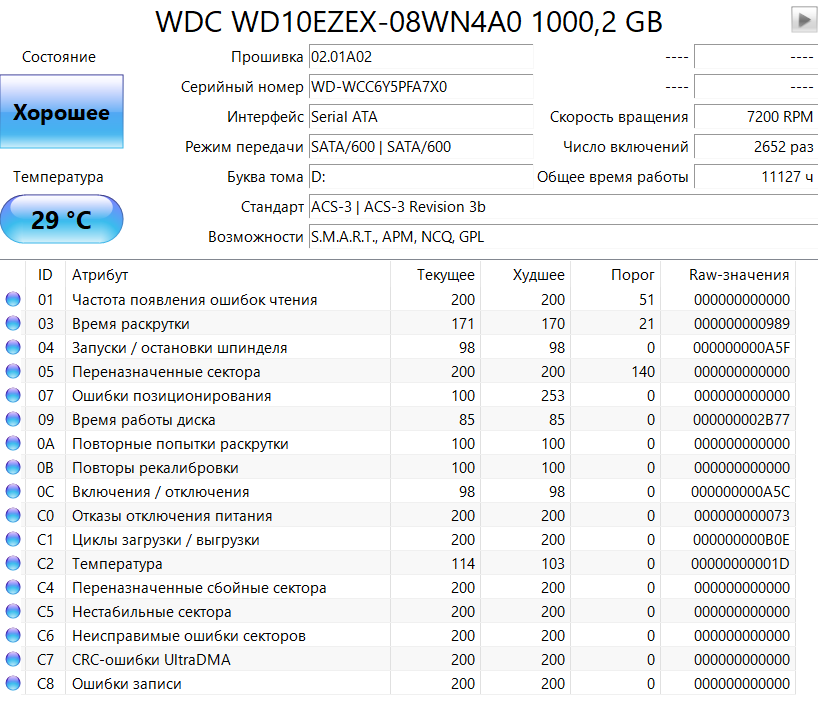Click the Прошивка field 02.01A02

coord(421,56)
